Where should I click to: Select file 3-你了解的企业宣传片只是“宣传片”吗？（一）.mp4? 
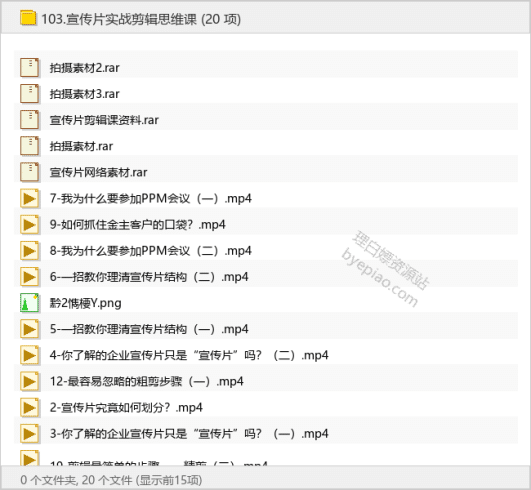[x=189, y=434]
